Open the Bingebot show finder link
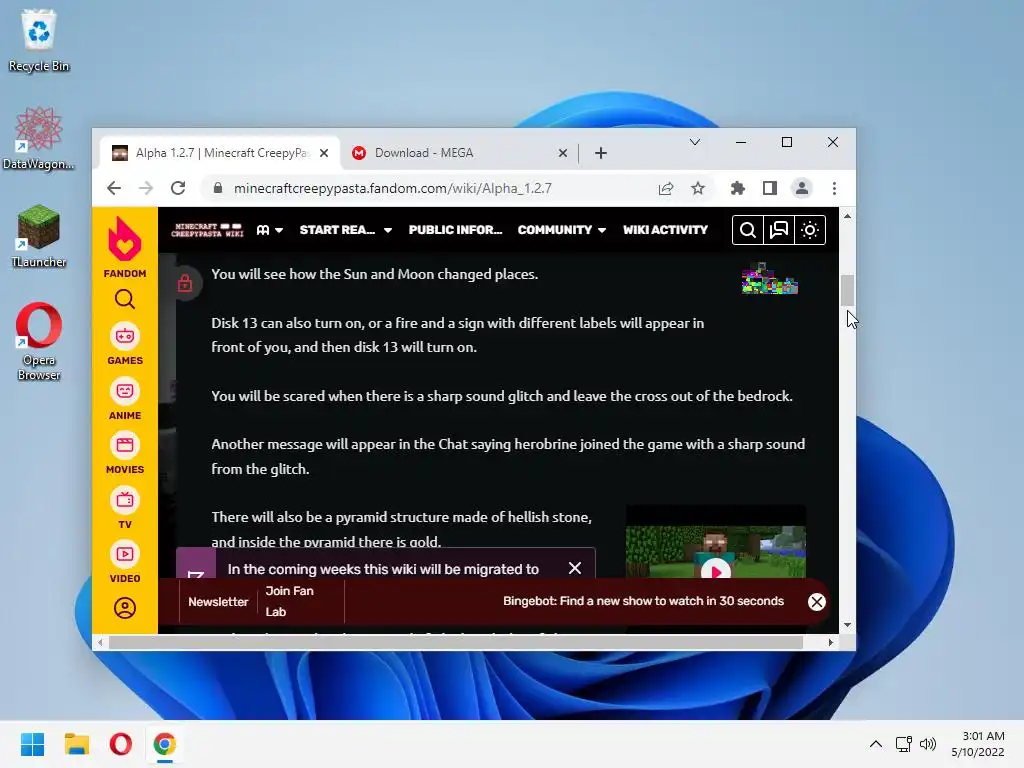The width and height of the screenshot is (1024, 768). point(643,601)
